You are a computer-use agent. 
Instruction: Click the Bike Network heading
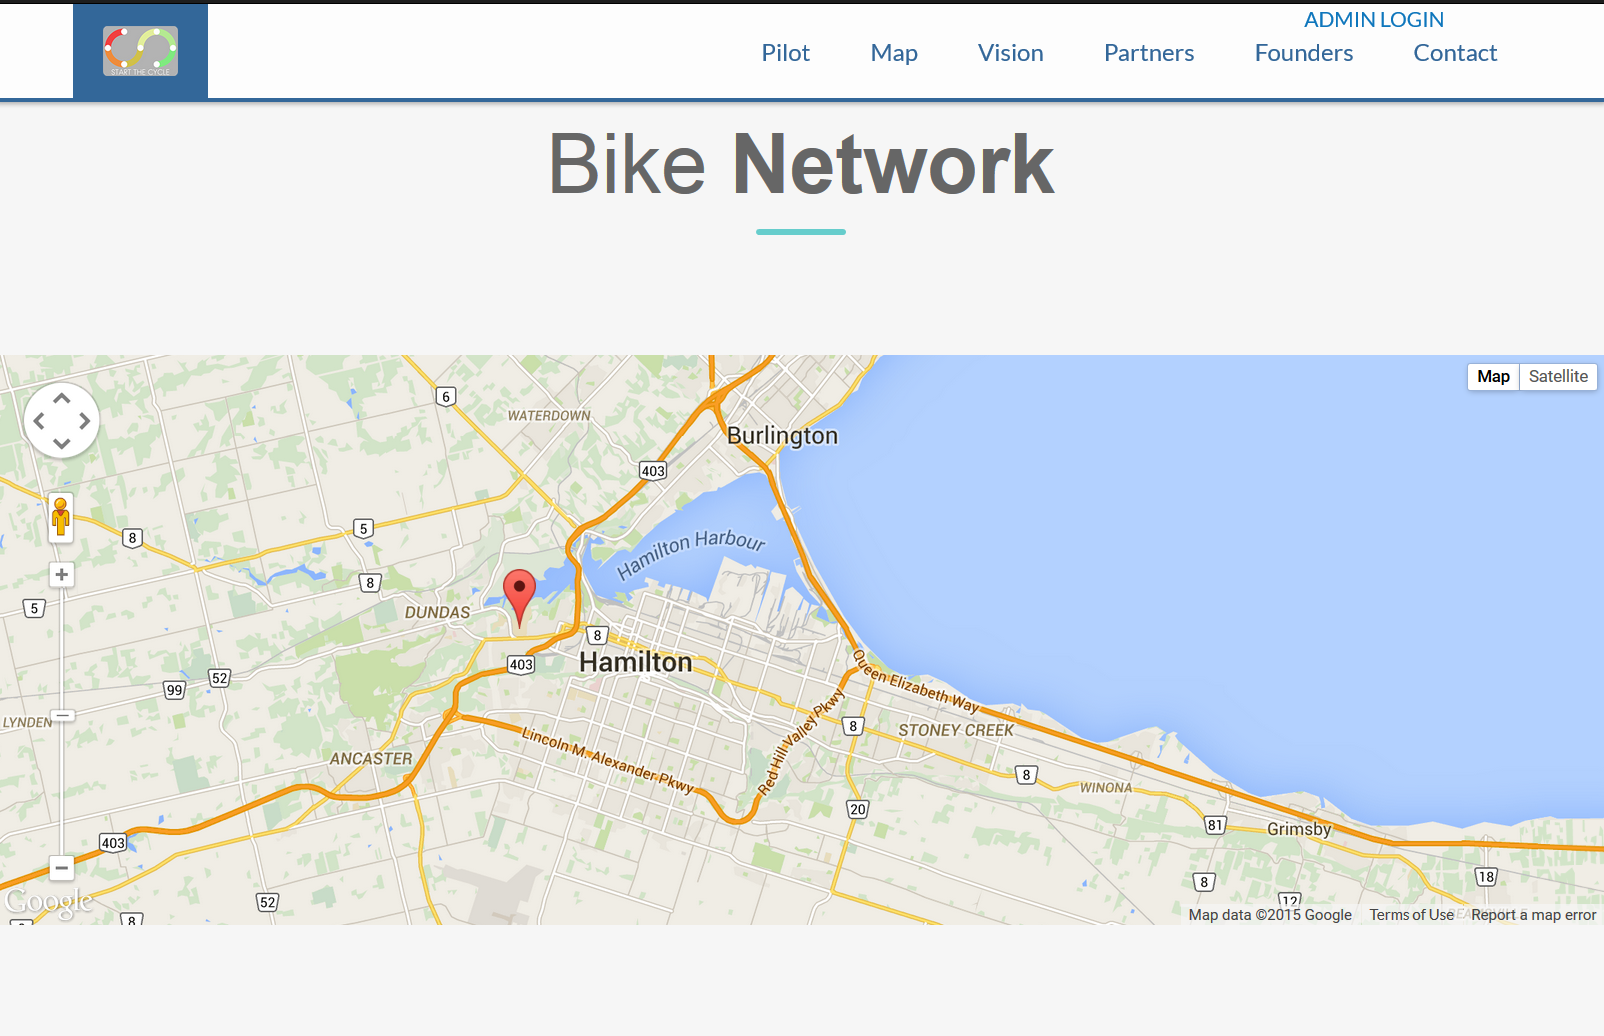(801, 164)
